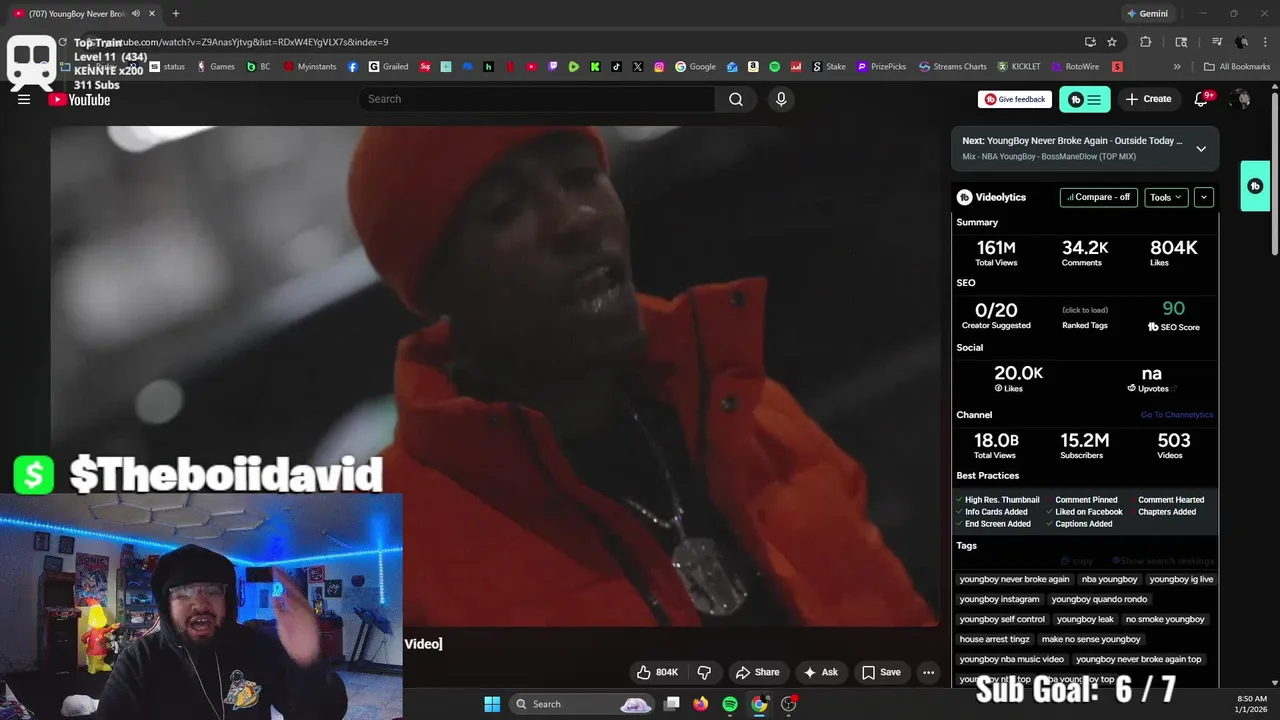Screen dimensions: 1280x720
Task: Open the RotoWire bookmark
Action: (x=1075, y=67)
